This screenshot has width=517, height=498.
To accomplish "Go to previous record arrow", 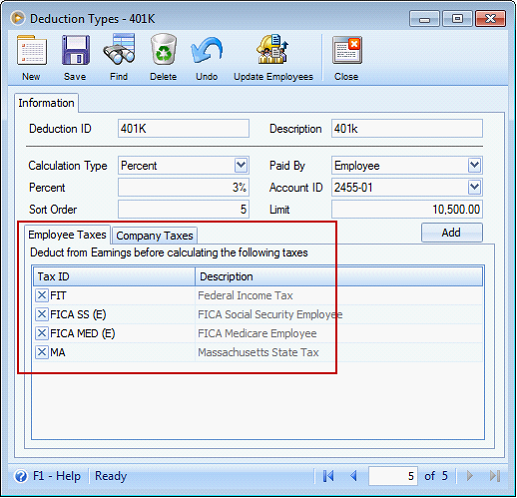I will tap(354, 476).
